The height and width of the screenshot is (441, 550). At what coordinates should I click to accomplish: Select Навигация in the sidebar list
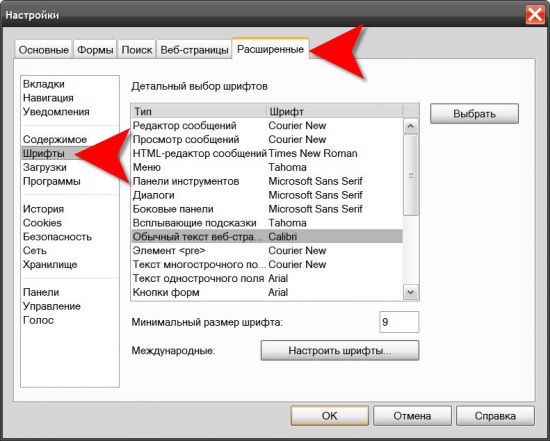coord(48,98)
